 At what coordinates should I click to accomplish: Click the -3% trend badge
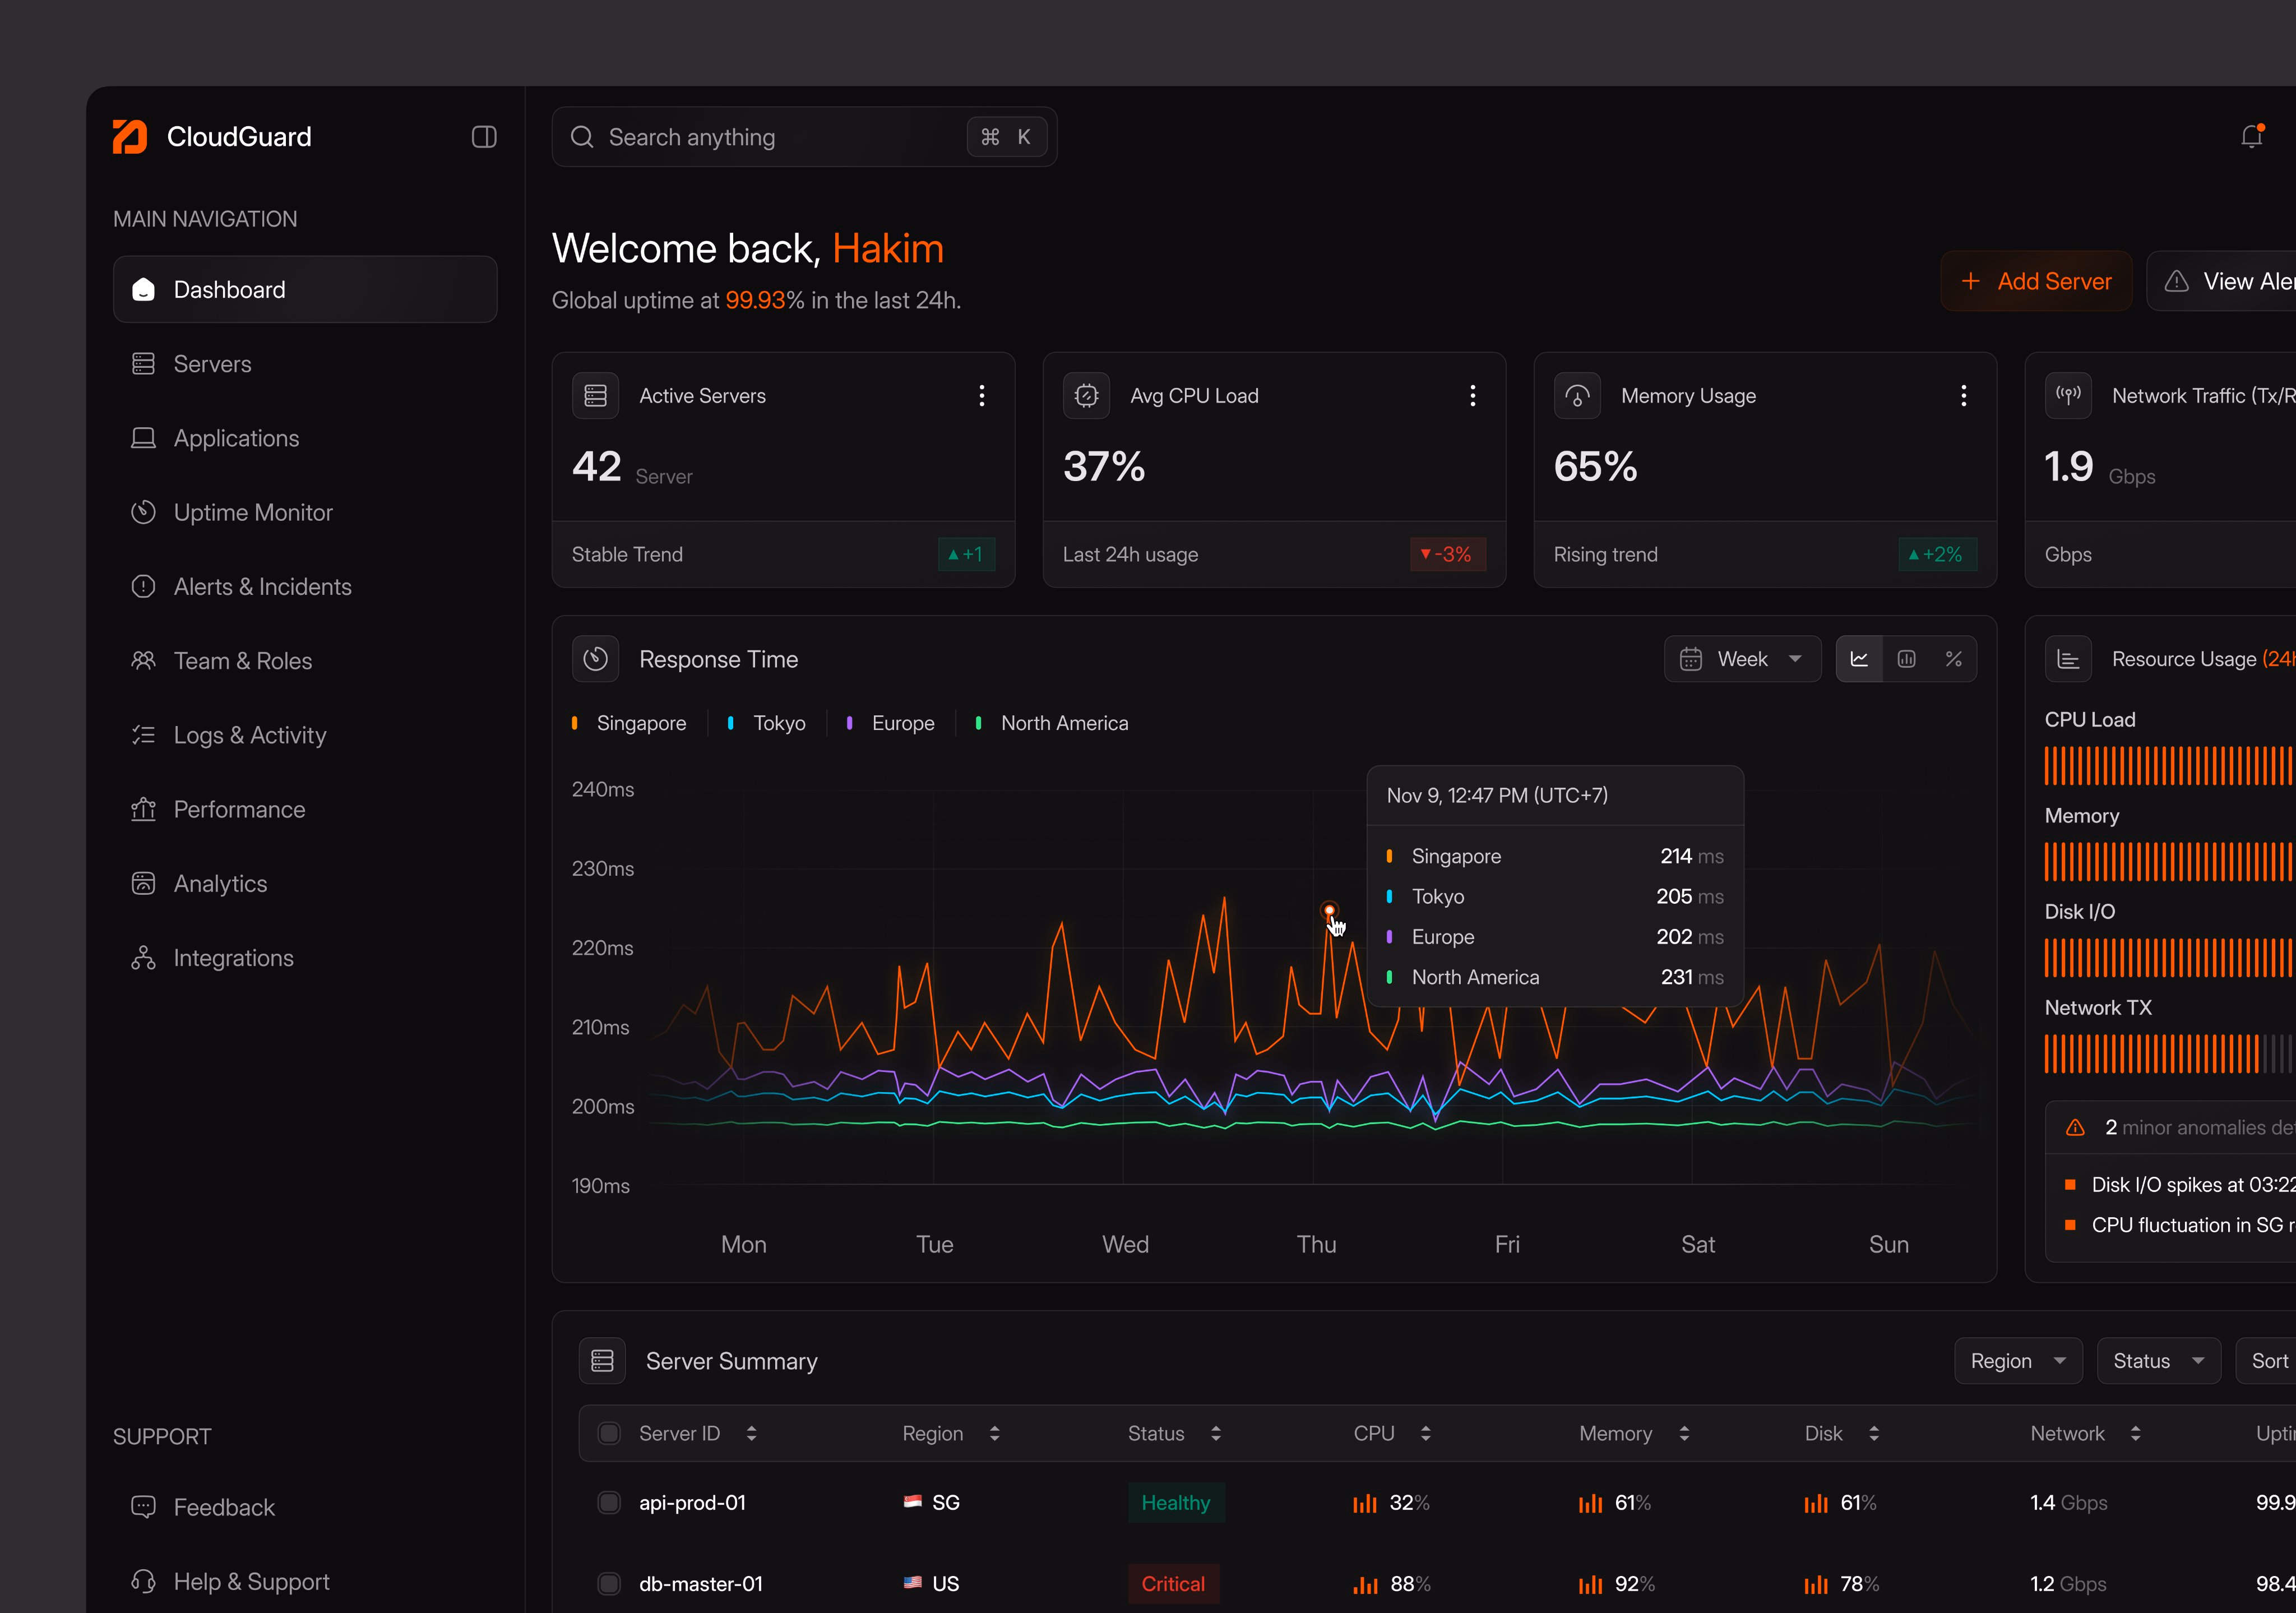click(x=1447, y=554)
